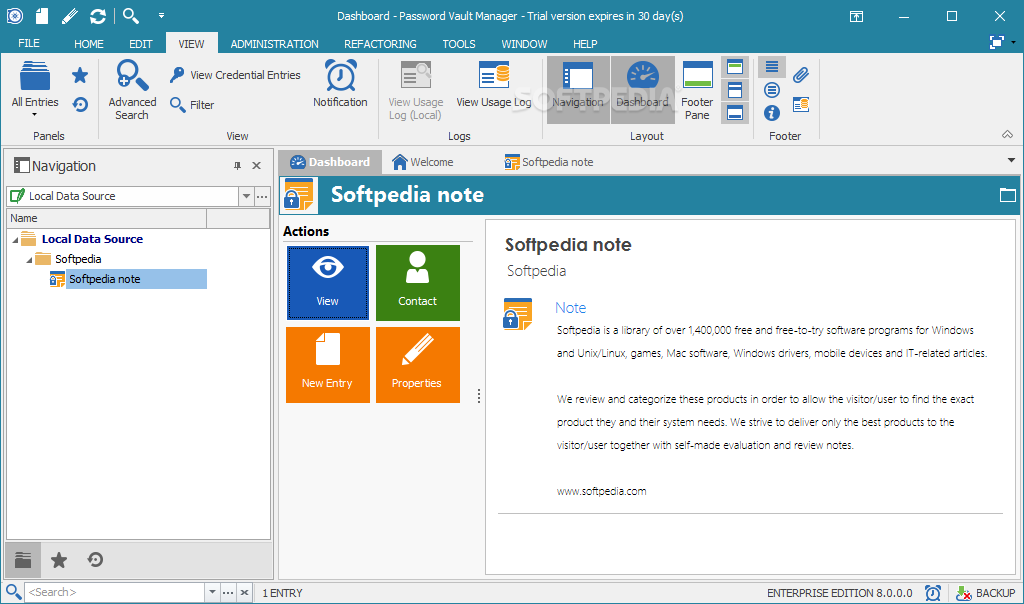Toggle the Dashboard layout pane
The image size is (1024, 604).
(643, 89)
